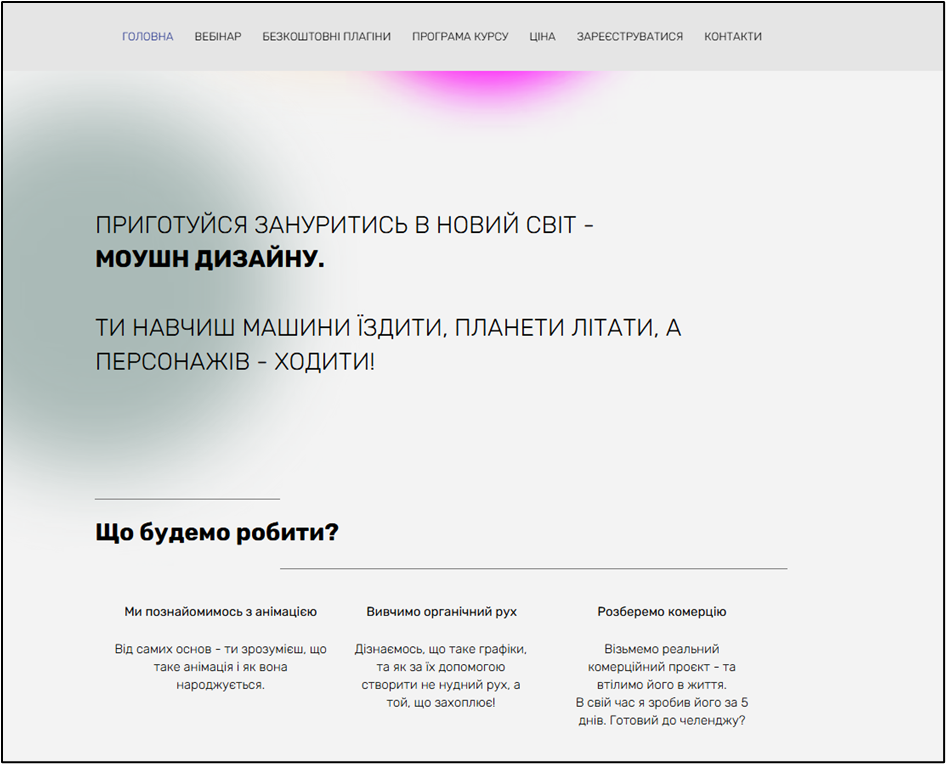The height and width of the screenshot is (764, 946).
Task: Open the ГОЛОВНА navigation link
Action: [146, 35]
